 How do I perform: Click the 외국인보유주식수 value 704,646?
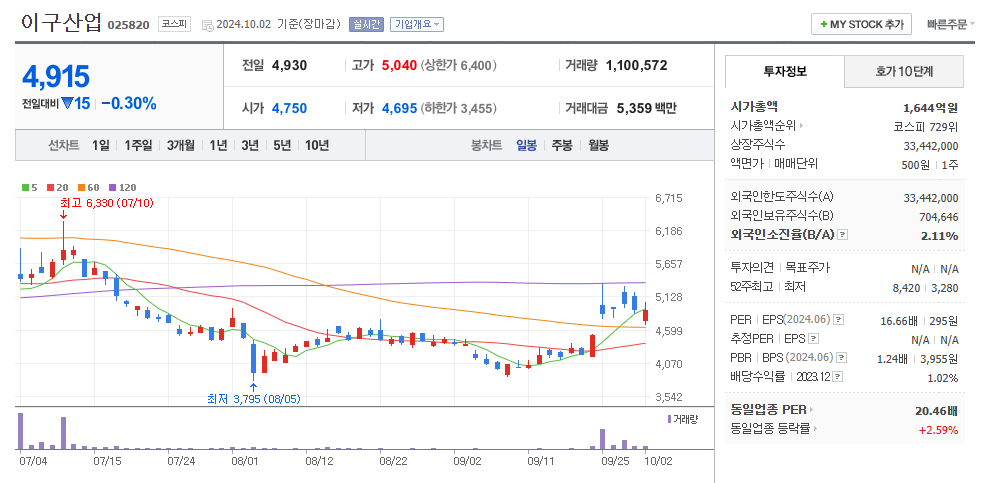pyautogui.click(x=939, y=217)
